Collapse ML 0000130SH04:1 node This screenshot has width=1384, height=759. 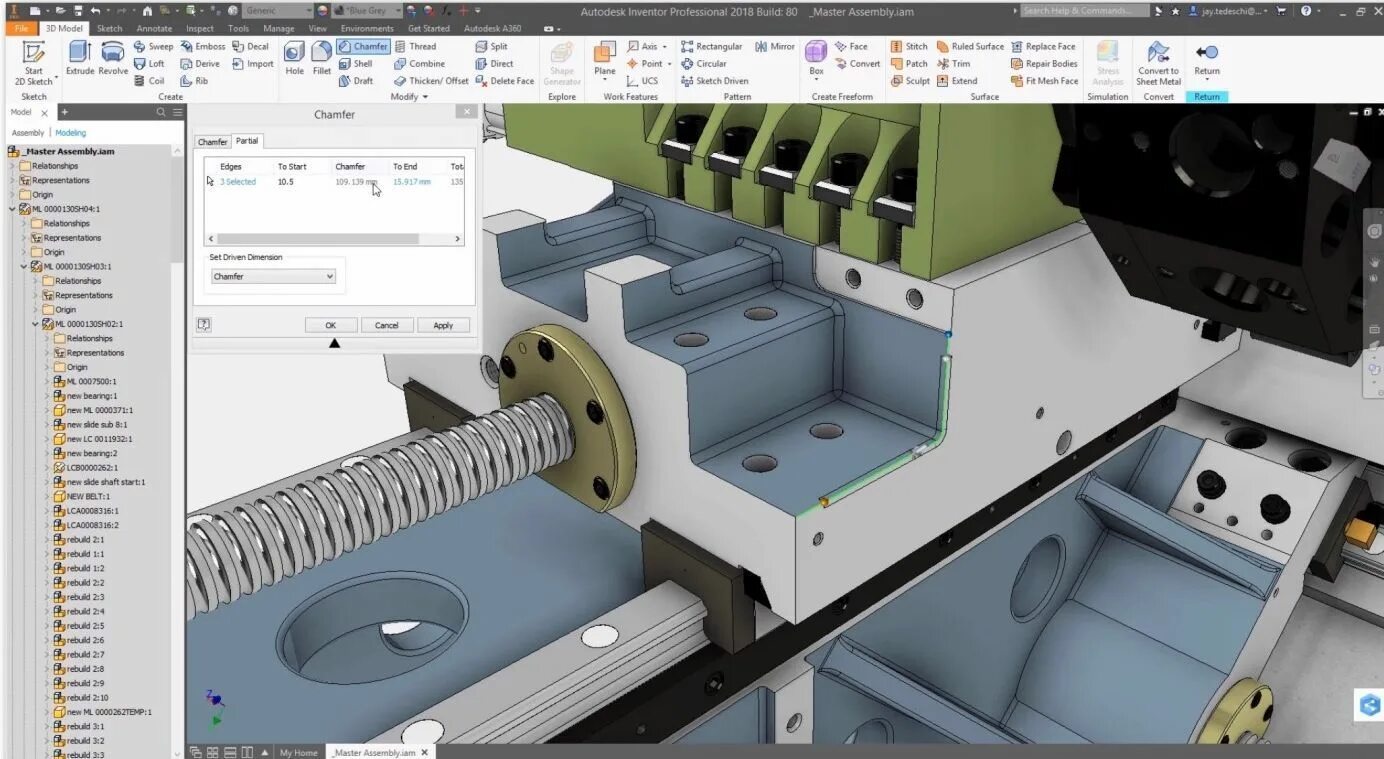click(13, 209)
